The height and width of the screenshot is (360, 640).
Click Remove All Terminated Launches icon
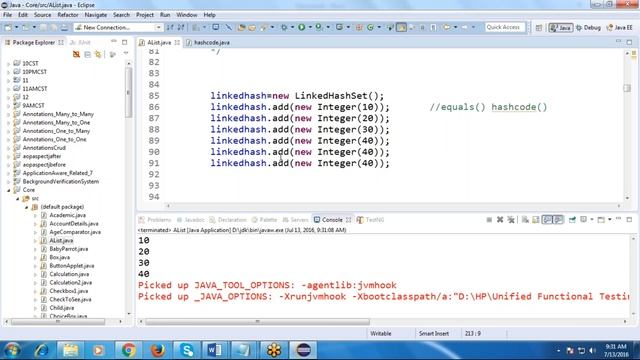click(511, 220)
